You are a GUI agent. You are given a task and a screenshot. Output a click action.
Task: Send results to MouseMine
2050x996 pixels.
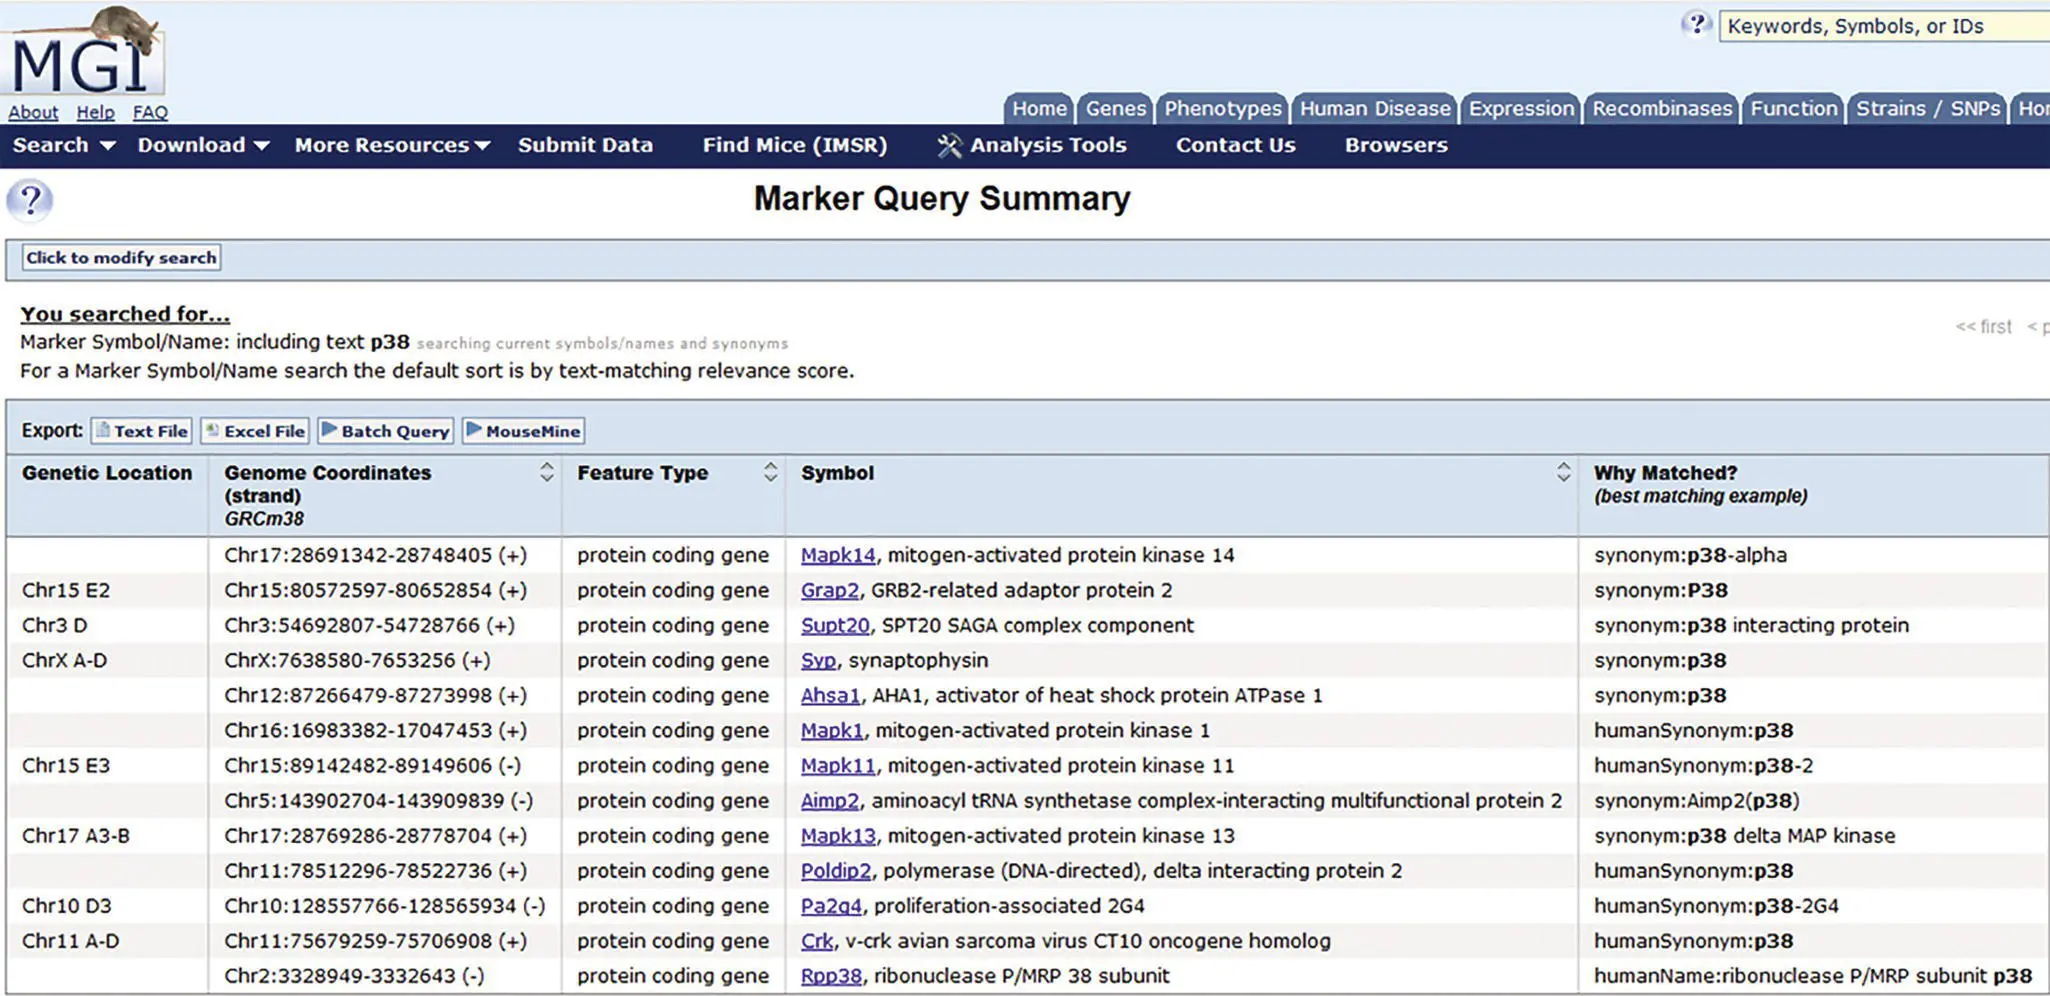tap(524, 431)
